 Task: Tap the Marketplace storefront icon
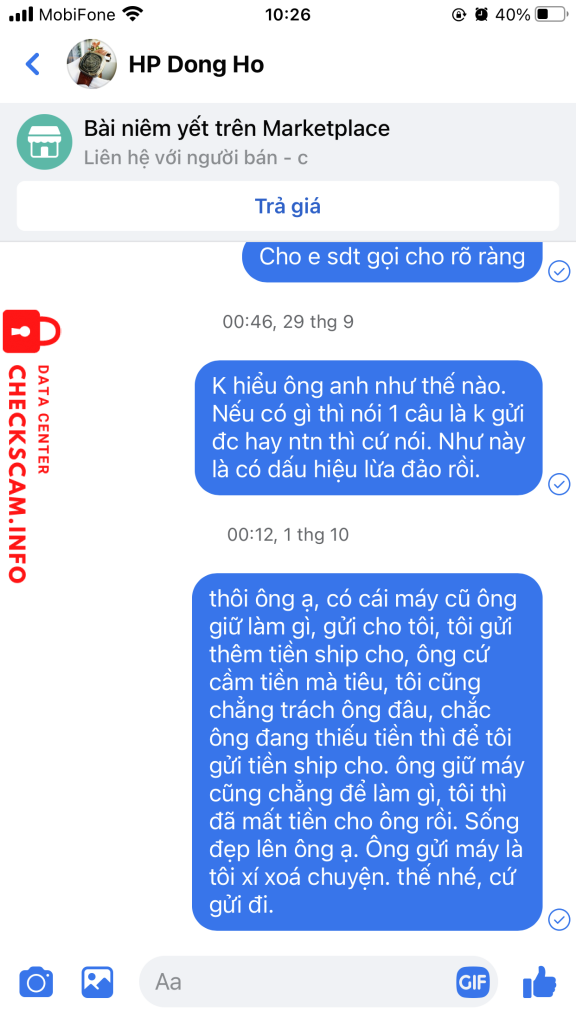(44, 142)
